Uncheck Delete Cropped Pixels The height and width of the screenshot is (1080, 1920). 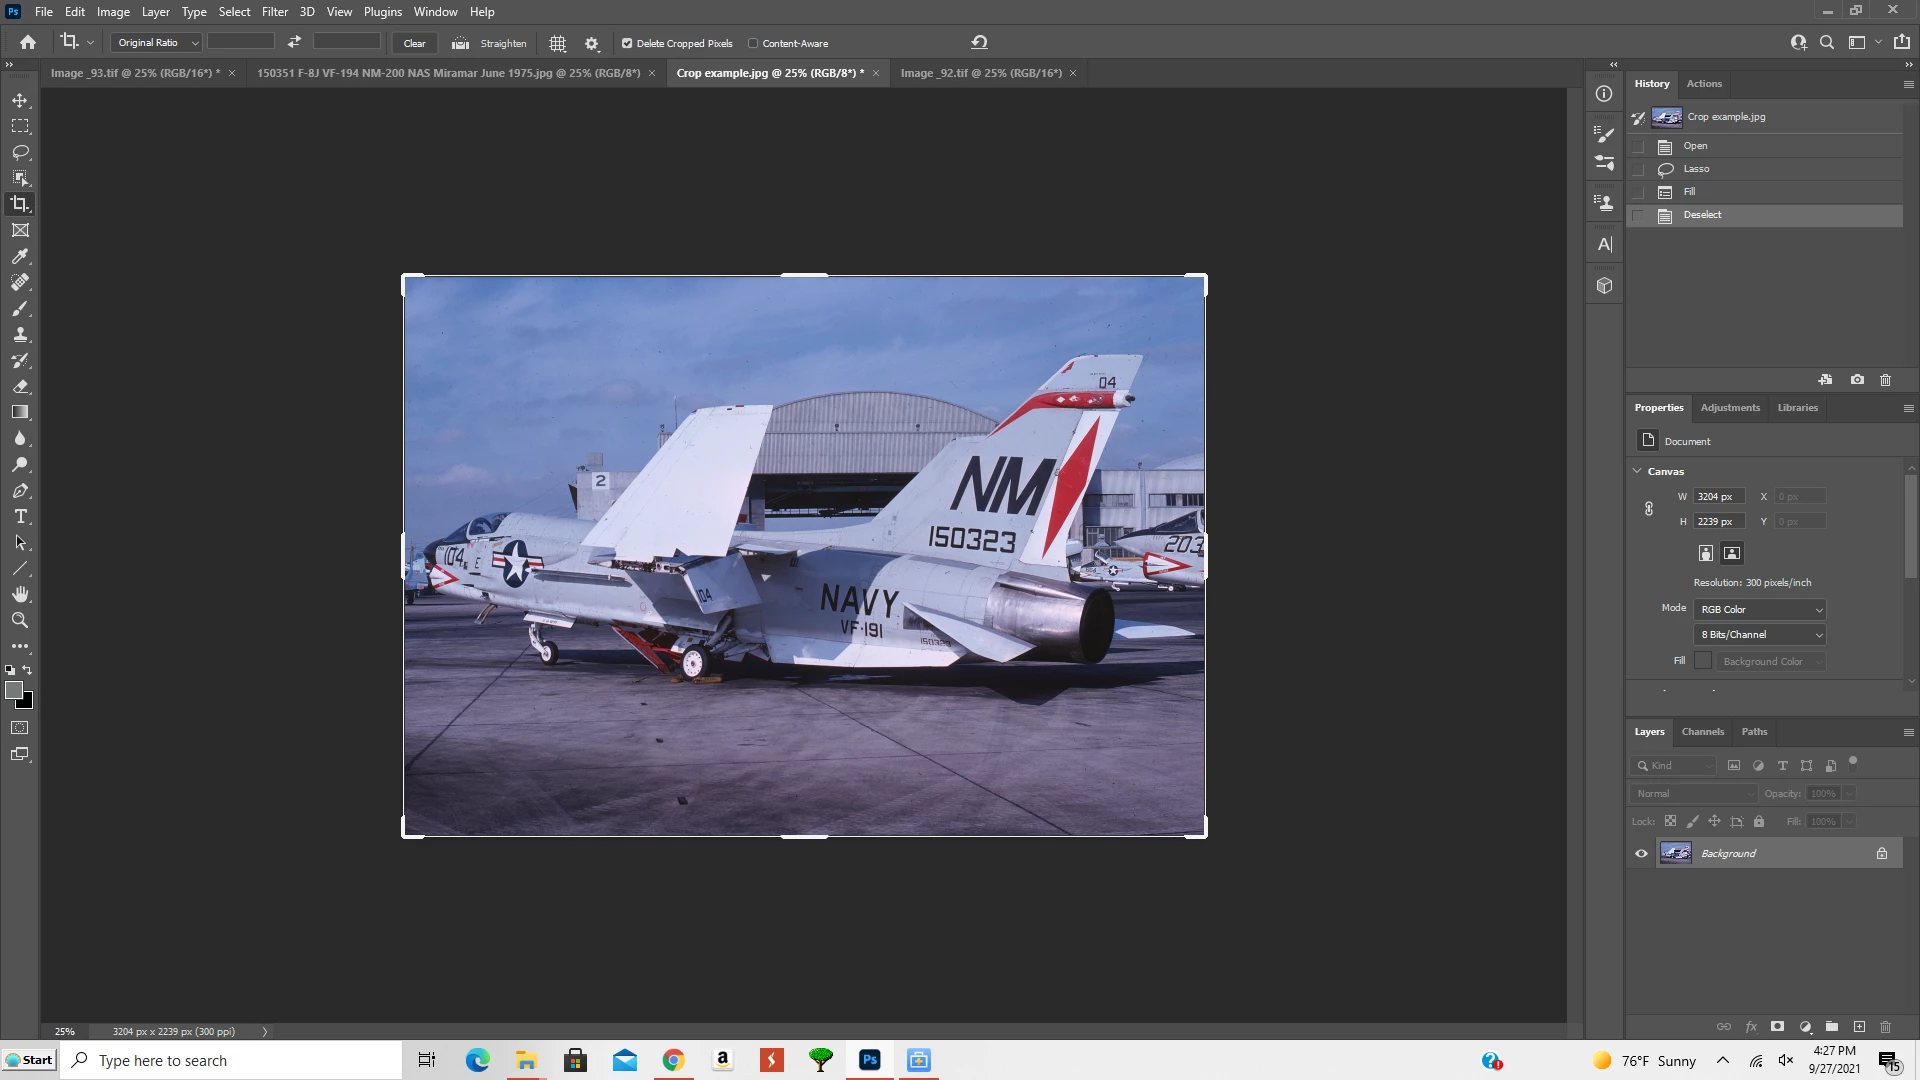(x=627, y=43)
